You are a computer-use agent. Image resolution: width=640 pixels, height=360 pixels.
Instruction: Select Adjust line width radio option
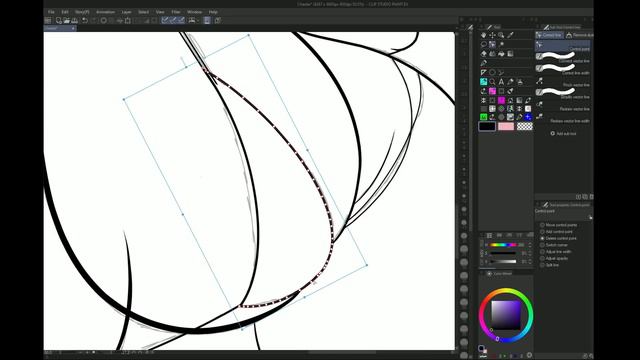coord(542,251)
